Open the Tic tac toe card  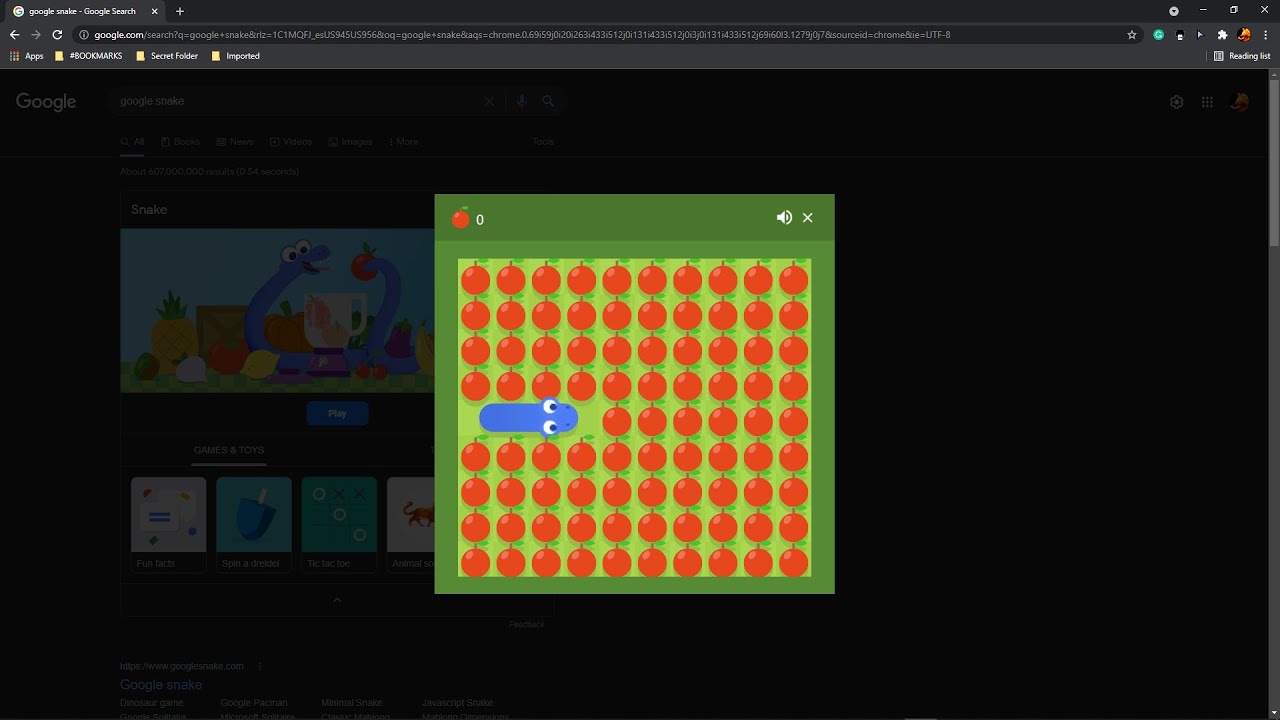coord(339,524)
